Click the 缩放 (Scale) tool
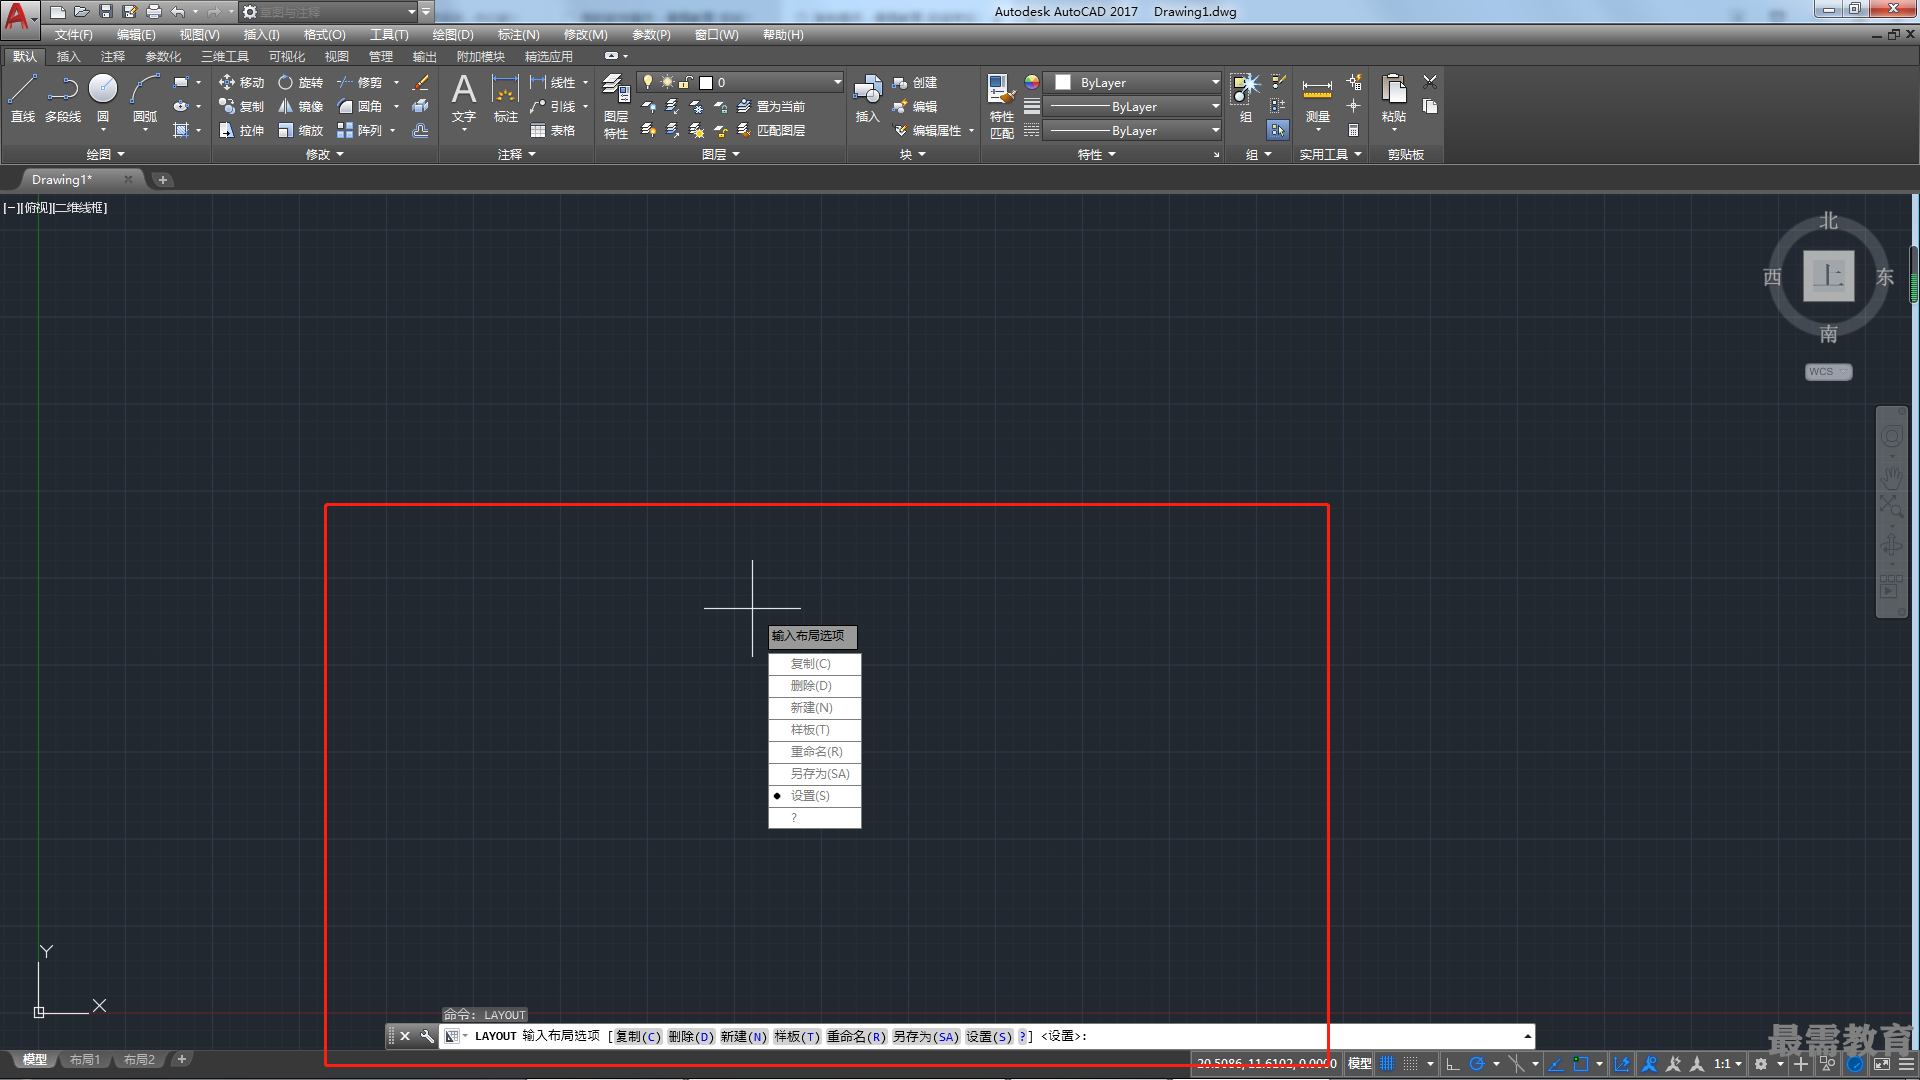The height and width of the screenshot is (1080, 1920). click(x=300, y=130)
